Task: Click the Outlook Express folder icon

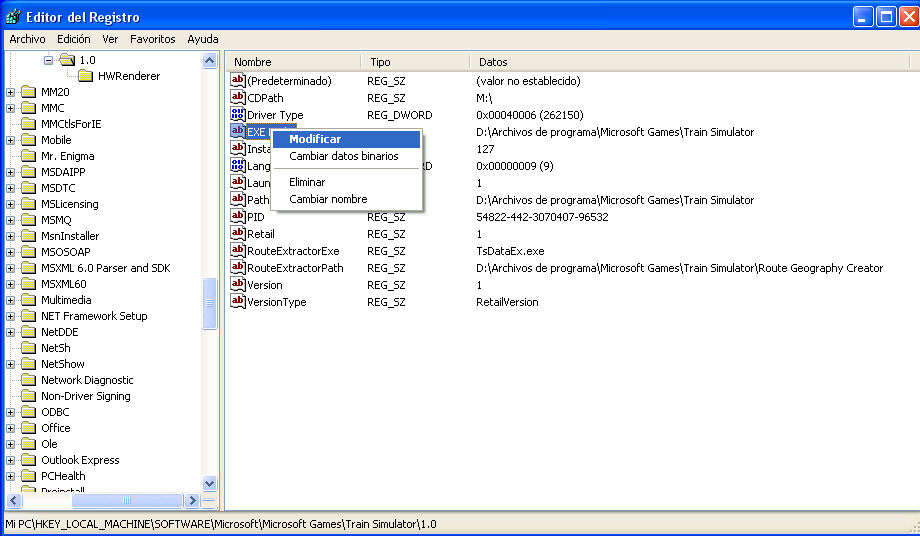Action: (29, 460)
